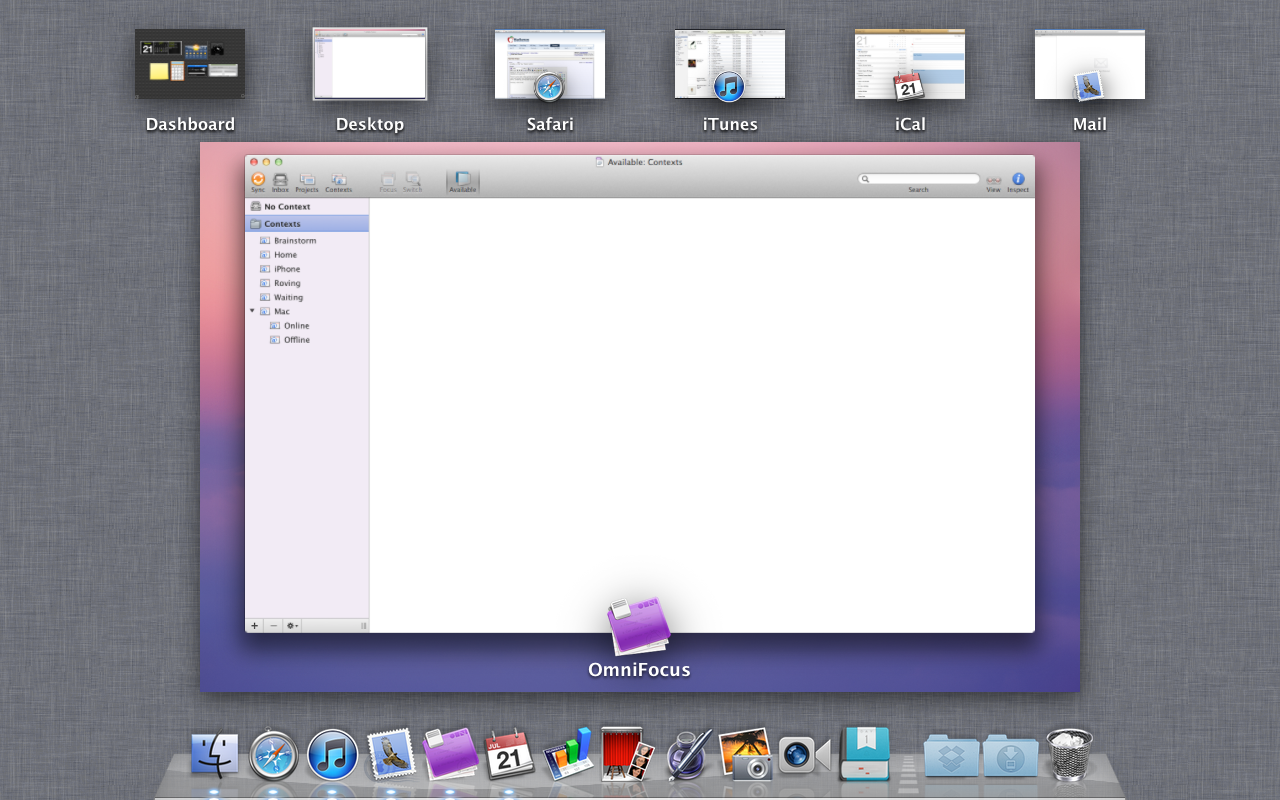
Task: Click the minus button below the sidebar
Action: click(273, 626)
